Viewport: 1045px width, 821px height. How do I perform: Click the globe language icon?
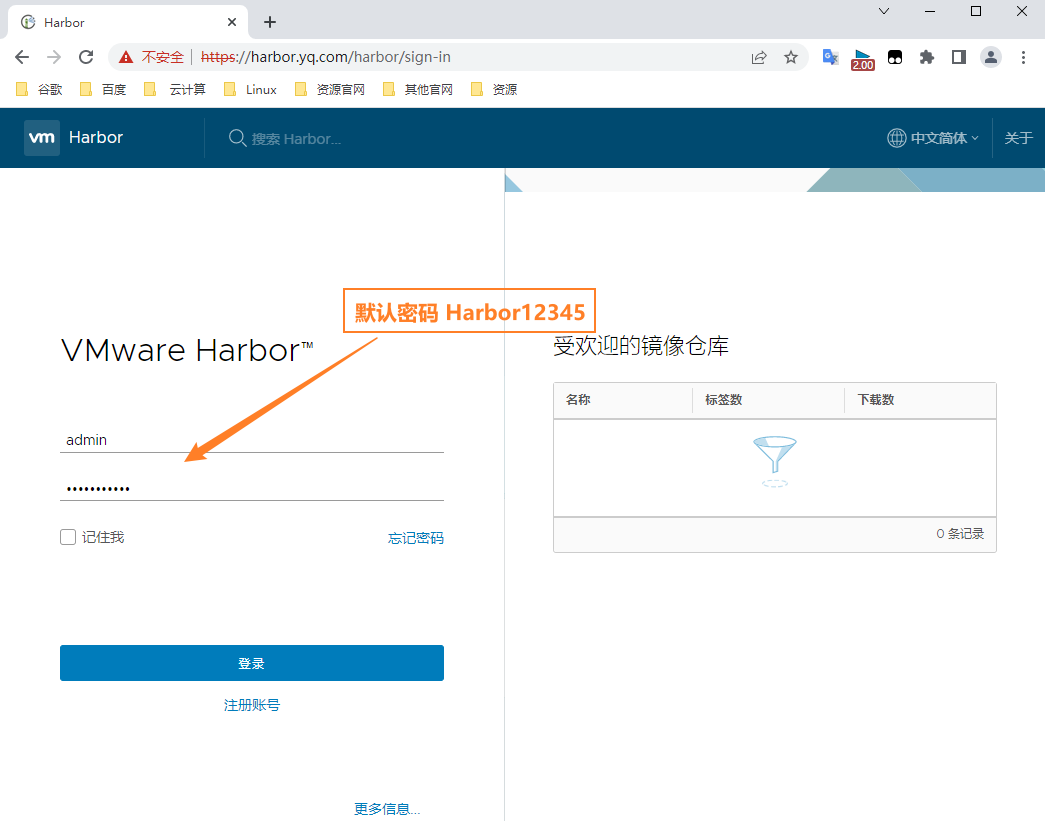(x=897, y=138)
